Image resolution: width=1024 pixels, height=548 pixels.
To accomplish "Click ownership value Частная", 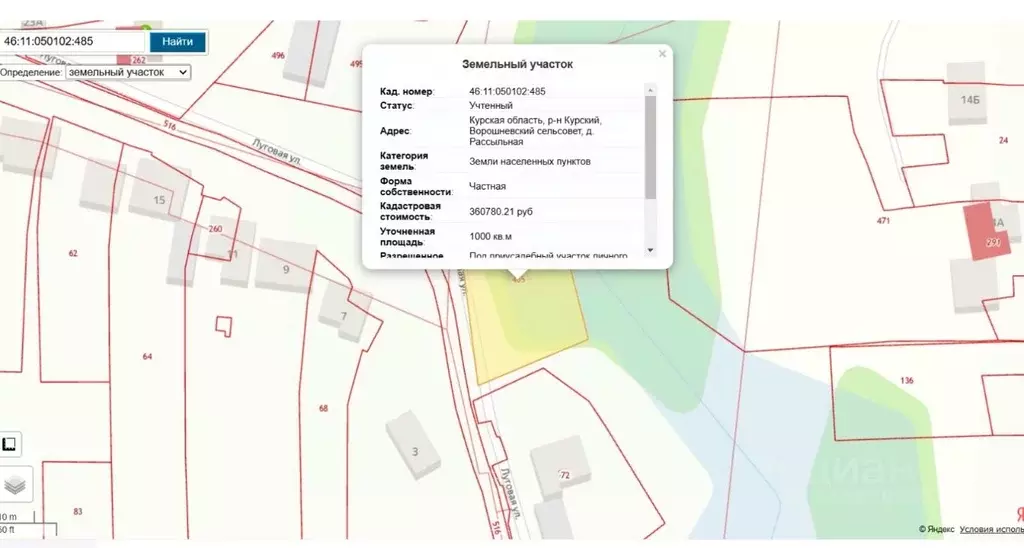I will click(487, 186).
